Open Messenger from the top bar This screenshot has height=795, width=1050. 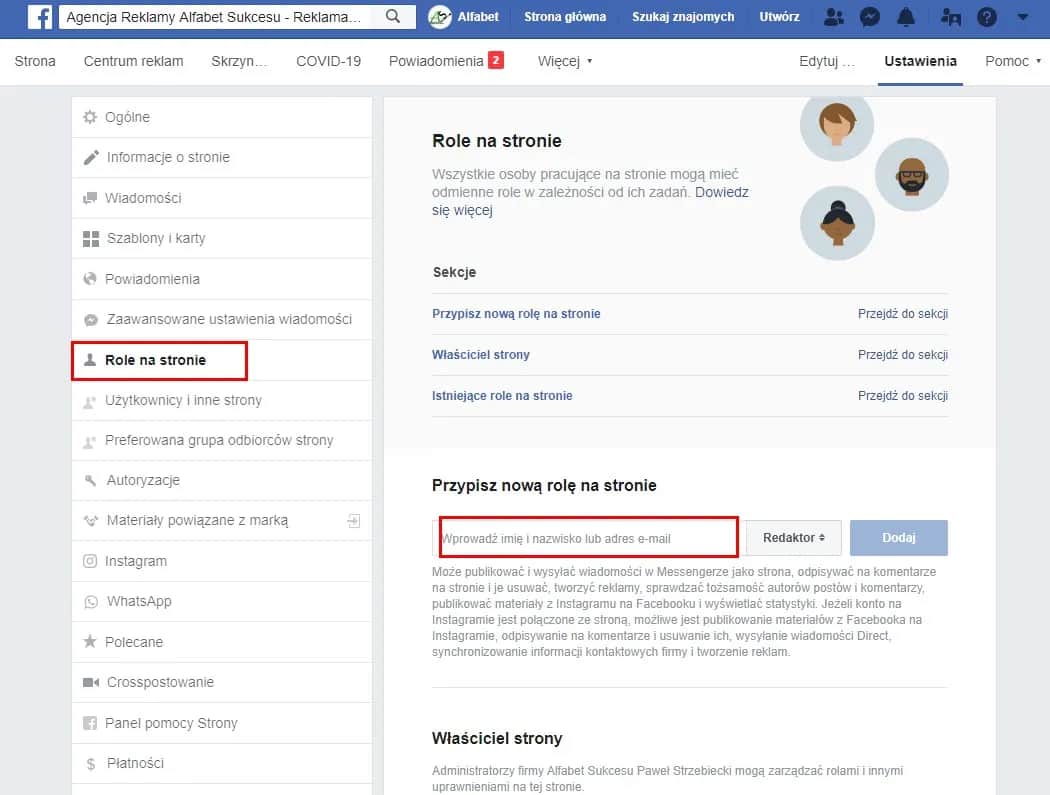[869, 16]
